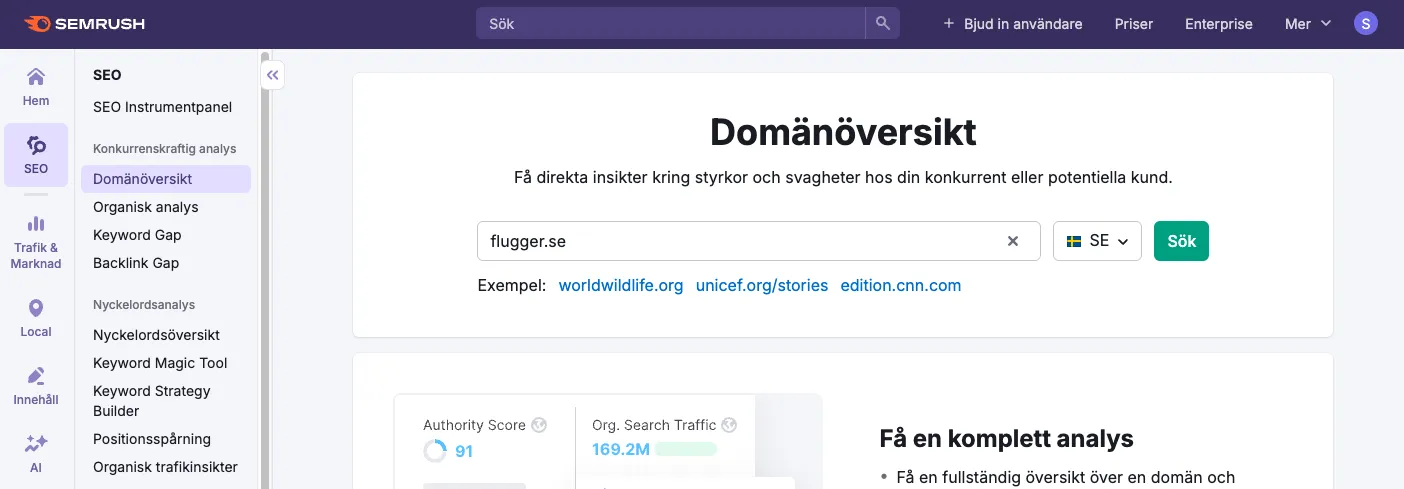Open Organisk analys
The image size is (1404, 489).
coord(146,207)
